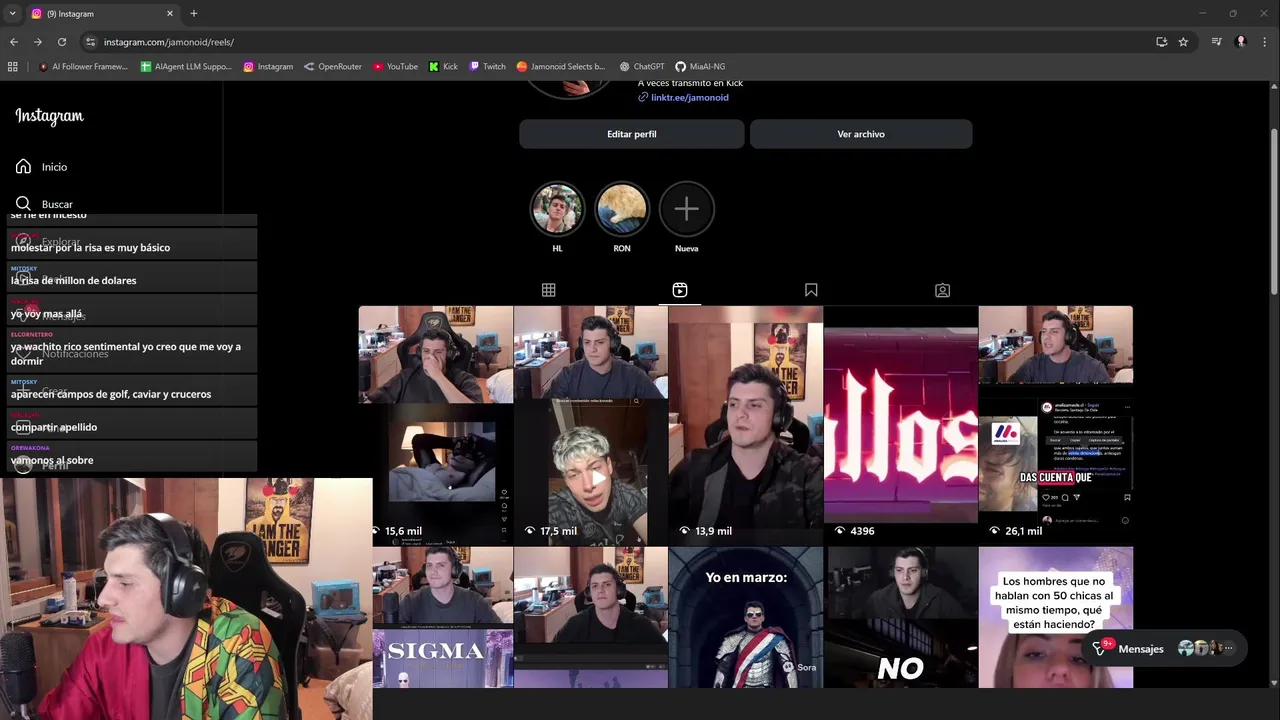Open the OpenRouter bookmark
This screenshot has height=720, width=1280.
tap(333, 67)
